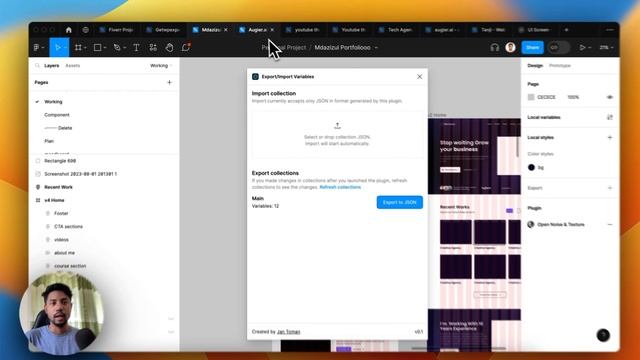Add a new page with plus icon
640x360 pixels.
coord(169,82)
